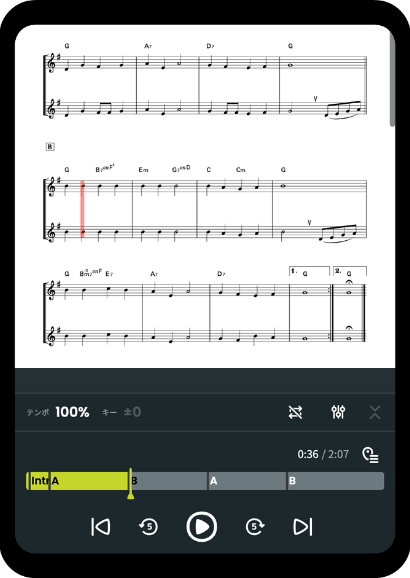
Task: Toggle the loop repeat icon
Action: [295, 412]
